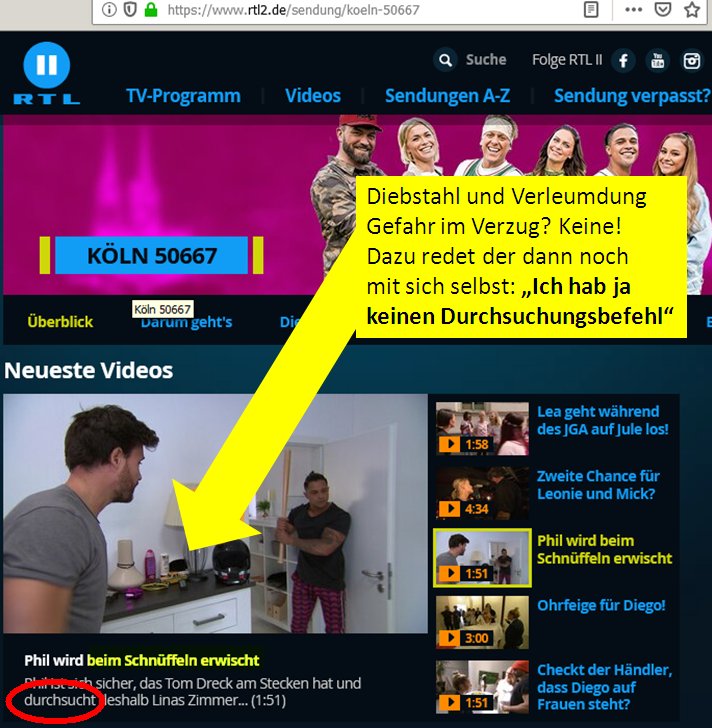Open Sendung verpasst? menu item
Screen dimensions: 712x728
(x=632, y=96)
